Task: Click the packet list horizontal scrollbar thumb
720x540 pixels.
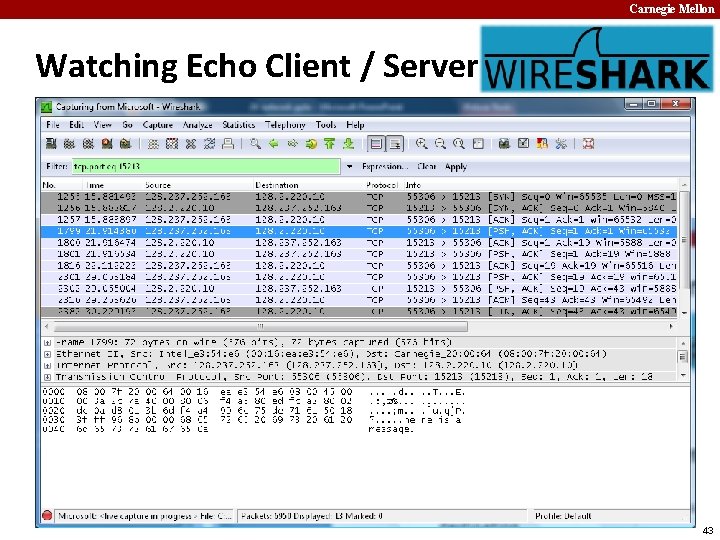Action: [x=260, y=326]
